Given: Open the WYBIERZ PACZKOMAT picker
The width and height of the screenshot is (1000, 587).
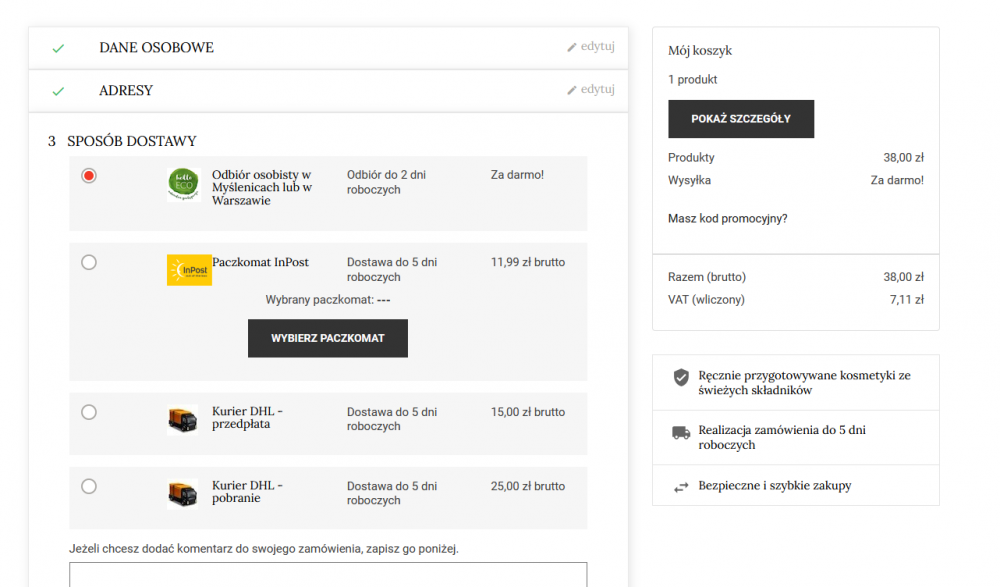Looking at the screenshot, I should click(328, 338).
